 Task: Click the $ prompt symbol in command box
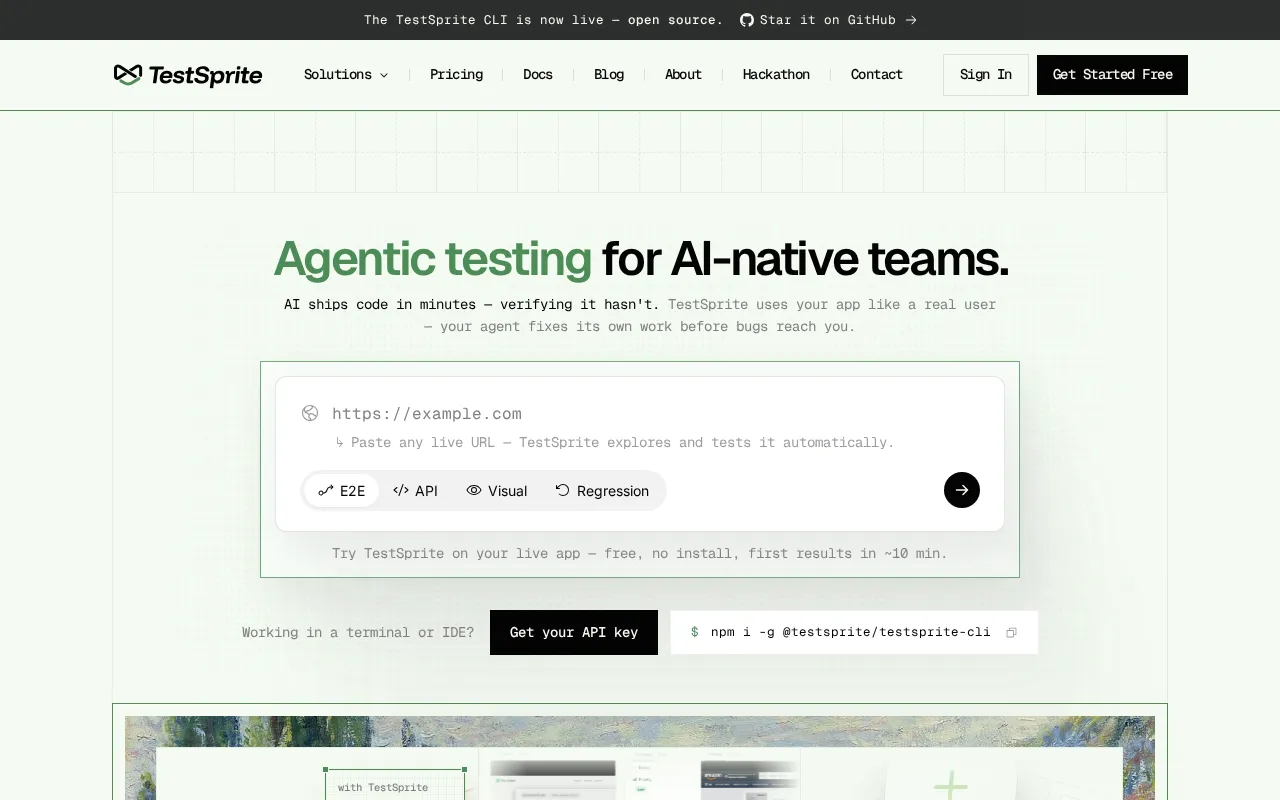coord(694,632)
